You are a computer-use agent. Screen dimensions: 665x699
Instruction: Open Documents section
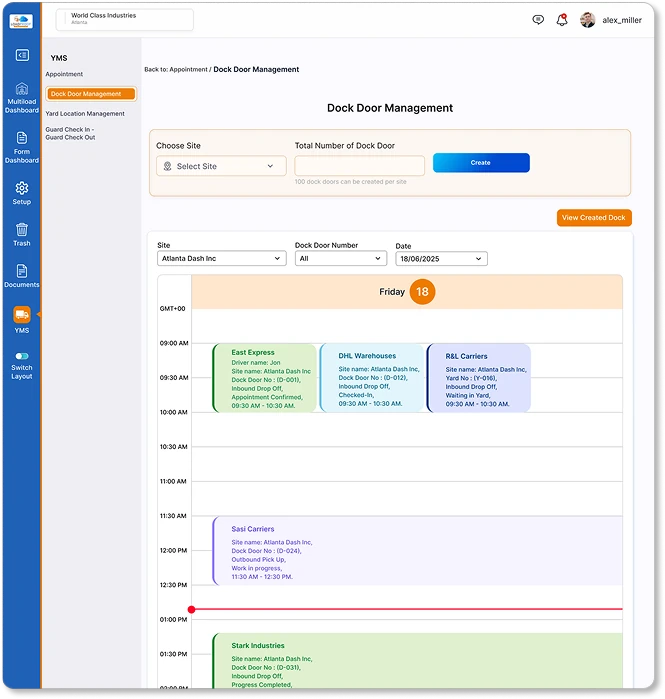coord(22,275)
